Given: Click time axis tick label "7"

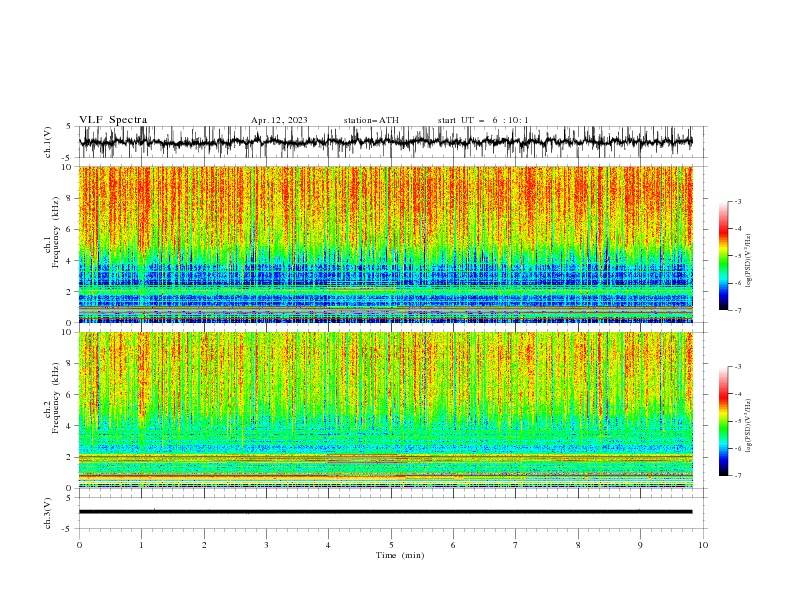Looking at the screenshot, I should (516, 545).
